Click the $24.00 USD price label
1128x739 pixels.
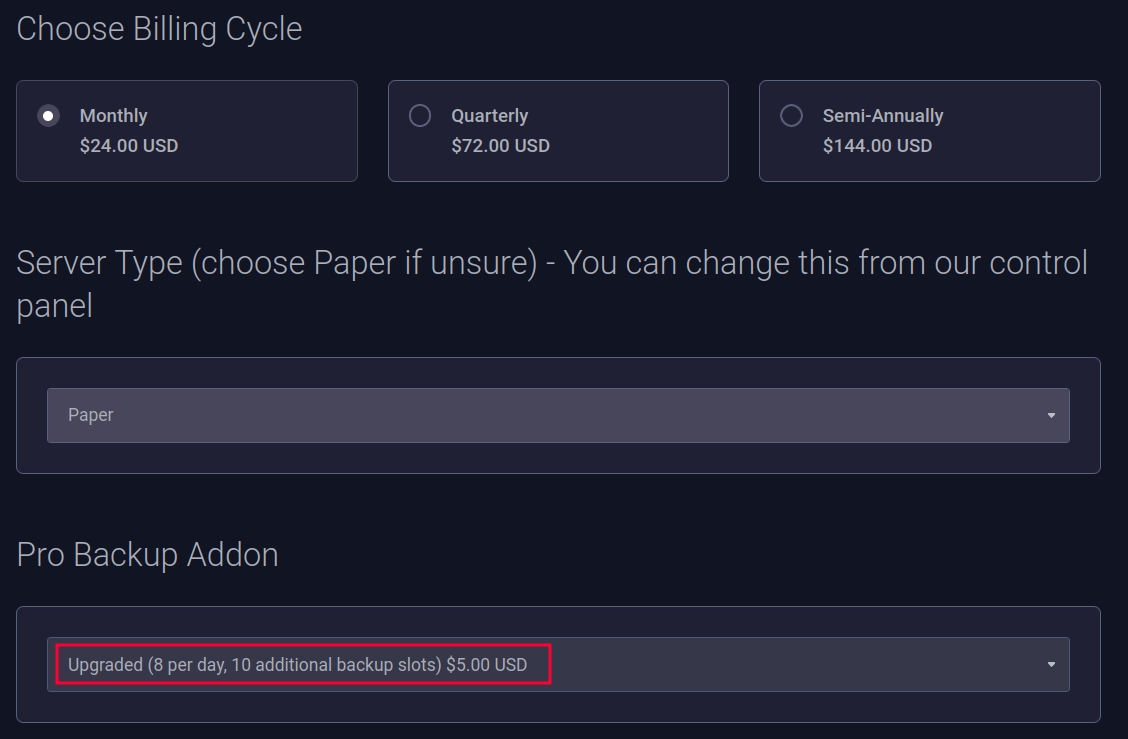point(127,145)
